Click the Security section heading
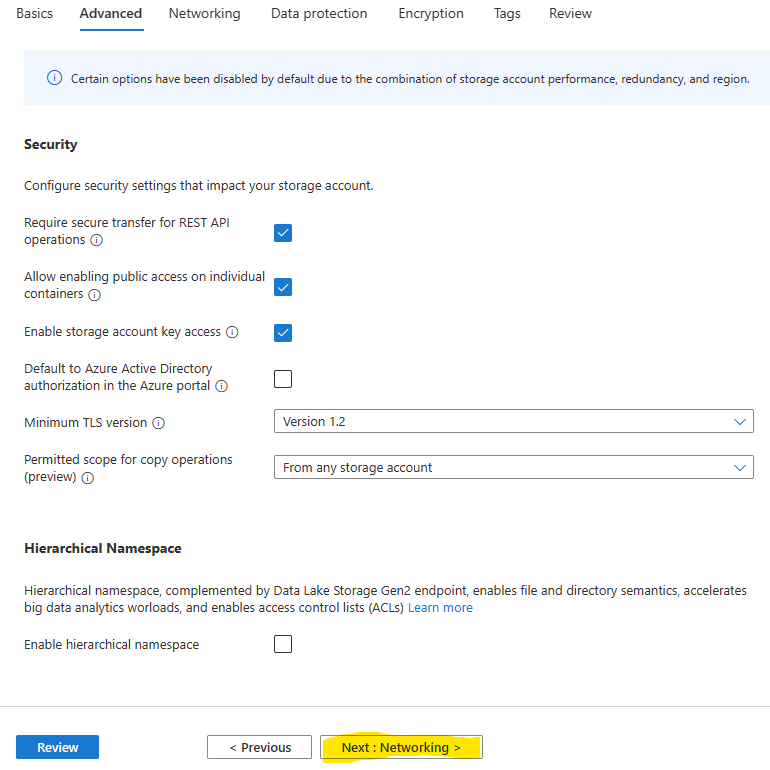This screenshot has height=770, width=770. tap(51, 144)
